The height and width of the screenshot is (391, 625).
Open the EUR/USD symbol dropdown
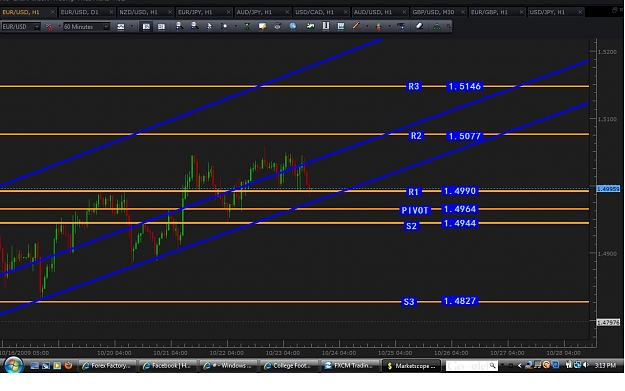(37, 27)
